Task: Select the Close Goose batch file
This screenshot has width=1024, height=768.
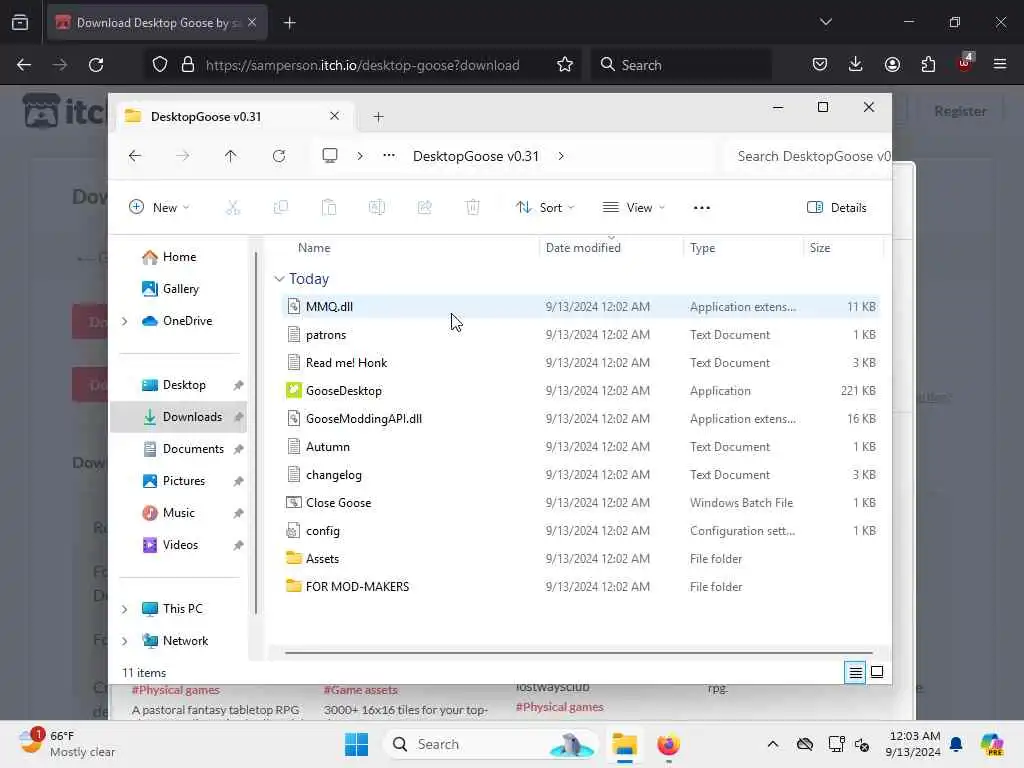Action: pyautogui.click(x=338, y=503)
